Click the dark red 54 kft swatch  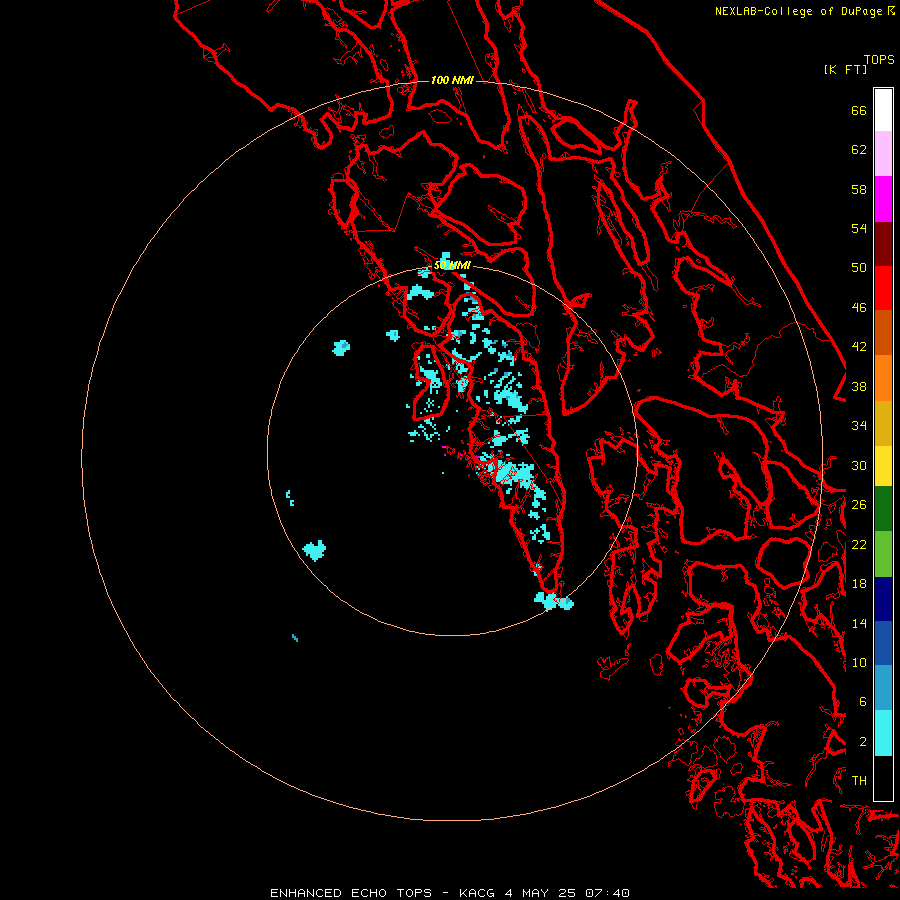point(883,243)
